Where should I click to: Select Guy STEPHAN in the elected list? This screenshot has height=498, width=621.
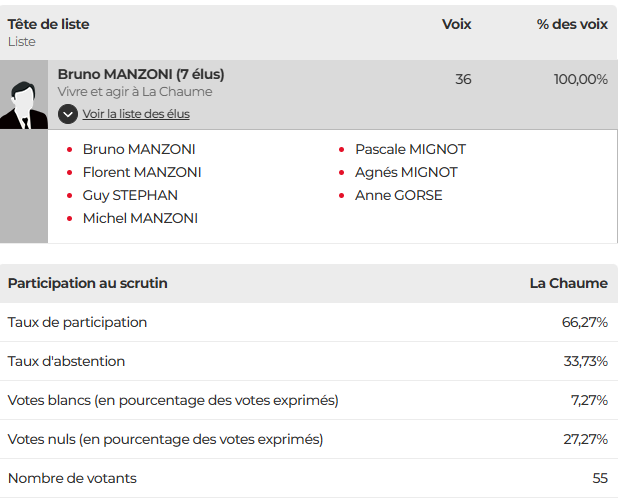pos(130,195)
